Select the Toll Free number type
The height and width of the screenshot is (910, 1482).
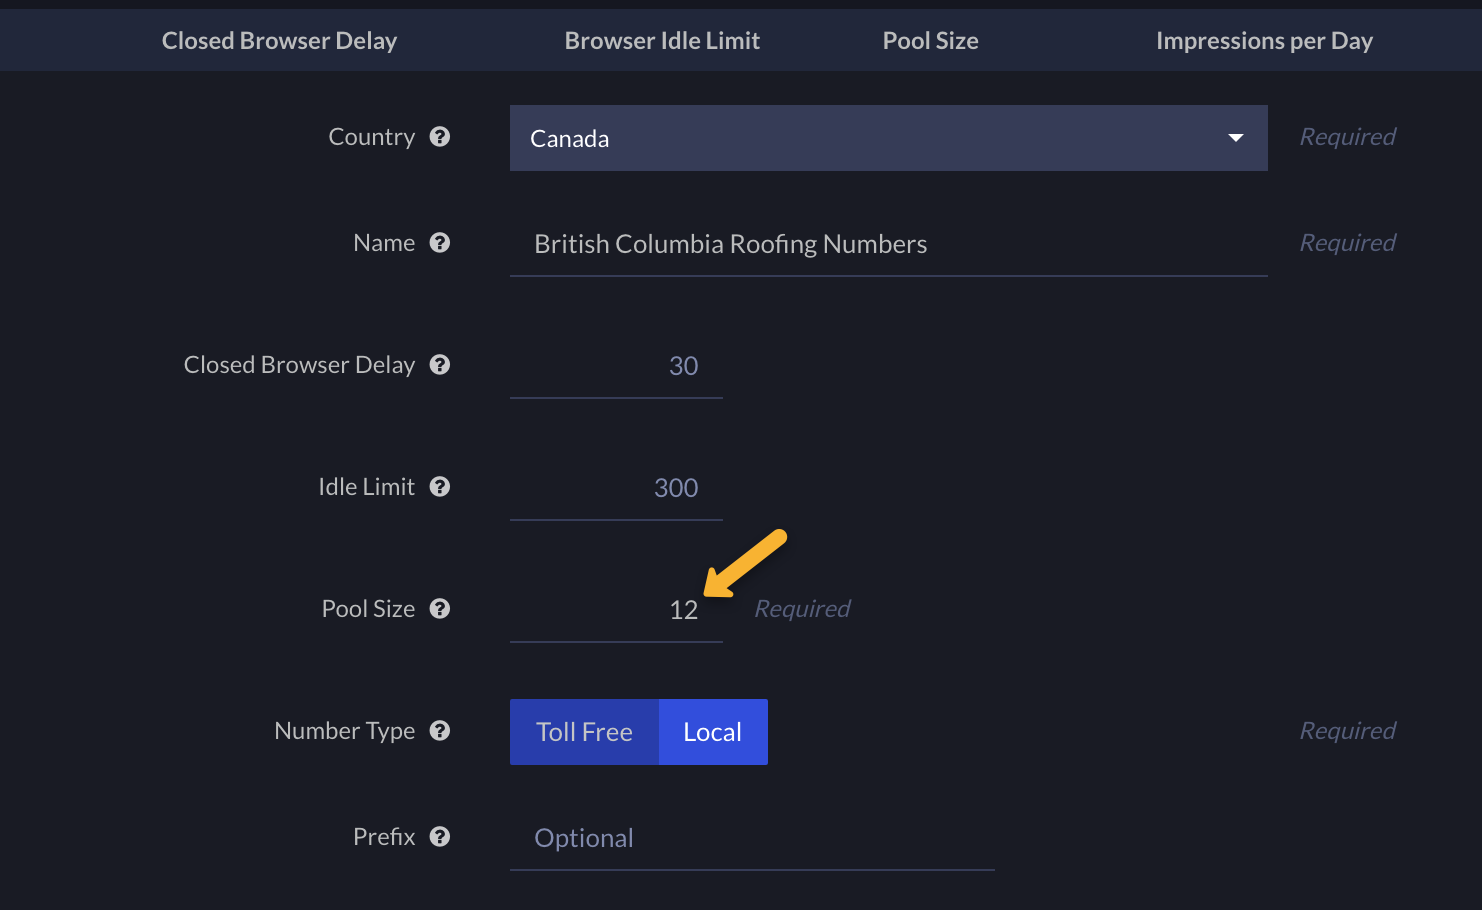click(584, 732)
